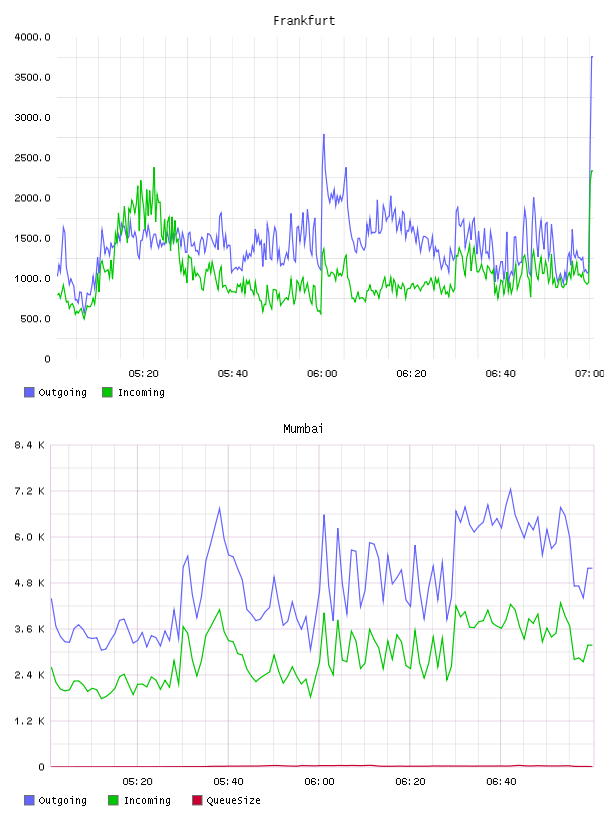Click Frankfurt y-axis label 3500.0
The width and height of the screenshot is (608, 816).
tap(32, 78)
